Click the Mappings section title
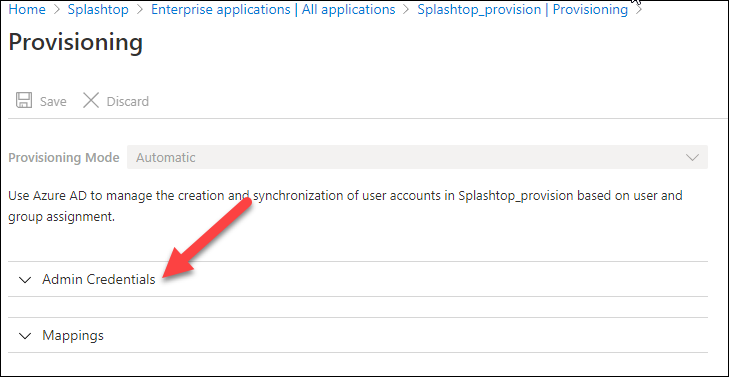 (x=73, y=335)
